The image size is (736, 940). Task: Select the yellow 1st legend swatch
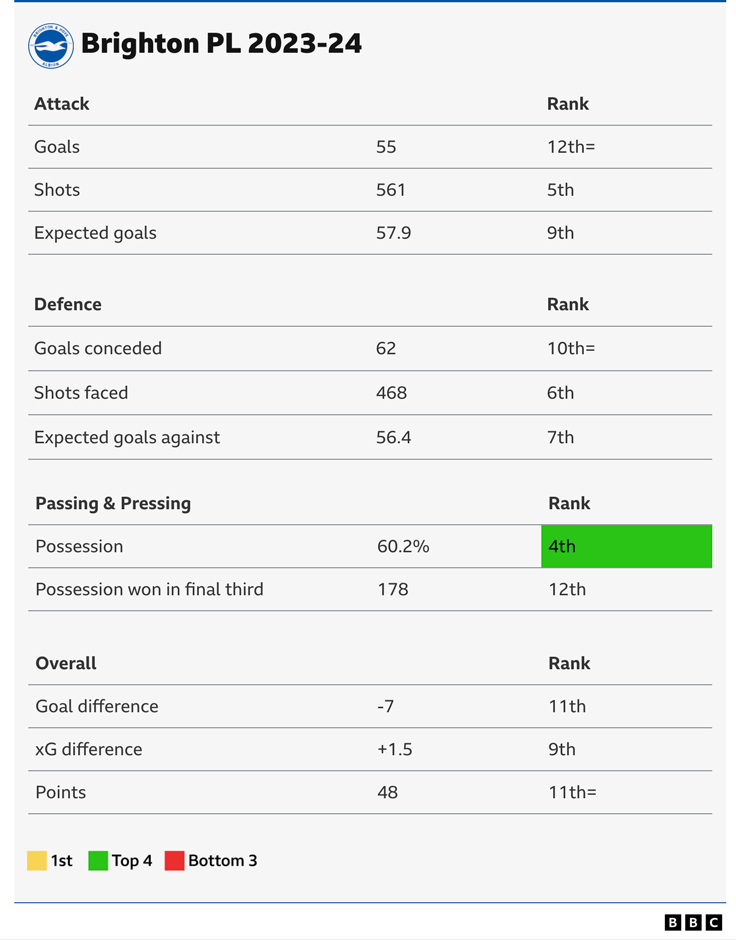37,861
